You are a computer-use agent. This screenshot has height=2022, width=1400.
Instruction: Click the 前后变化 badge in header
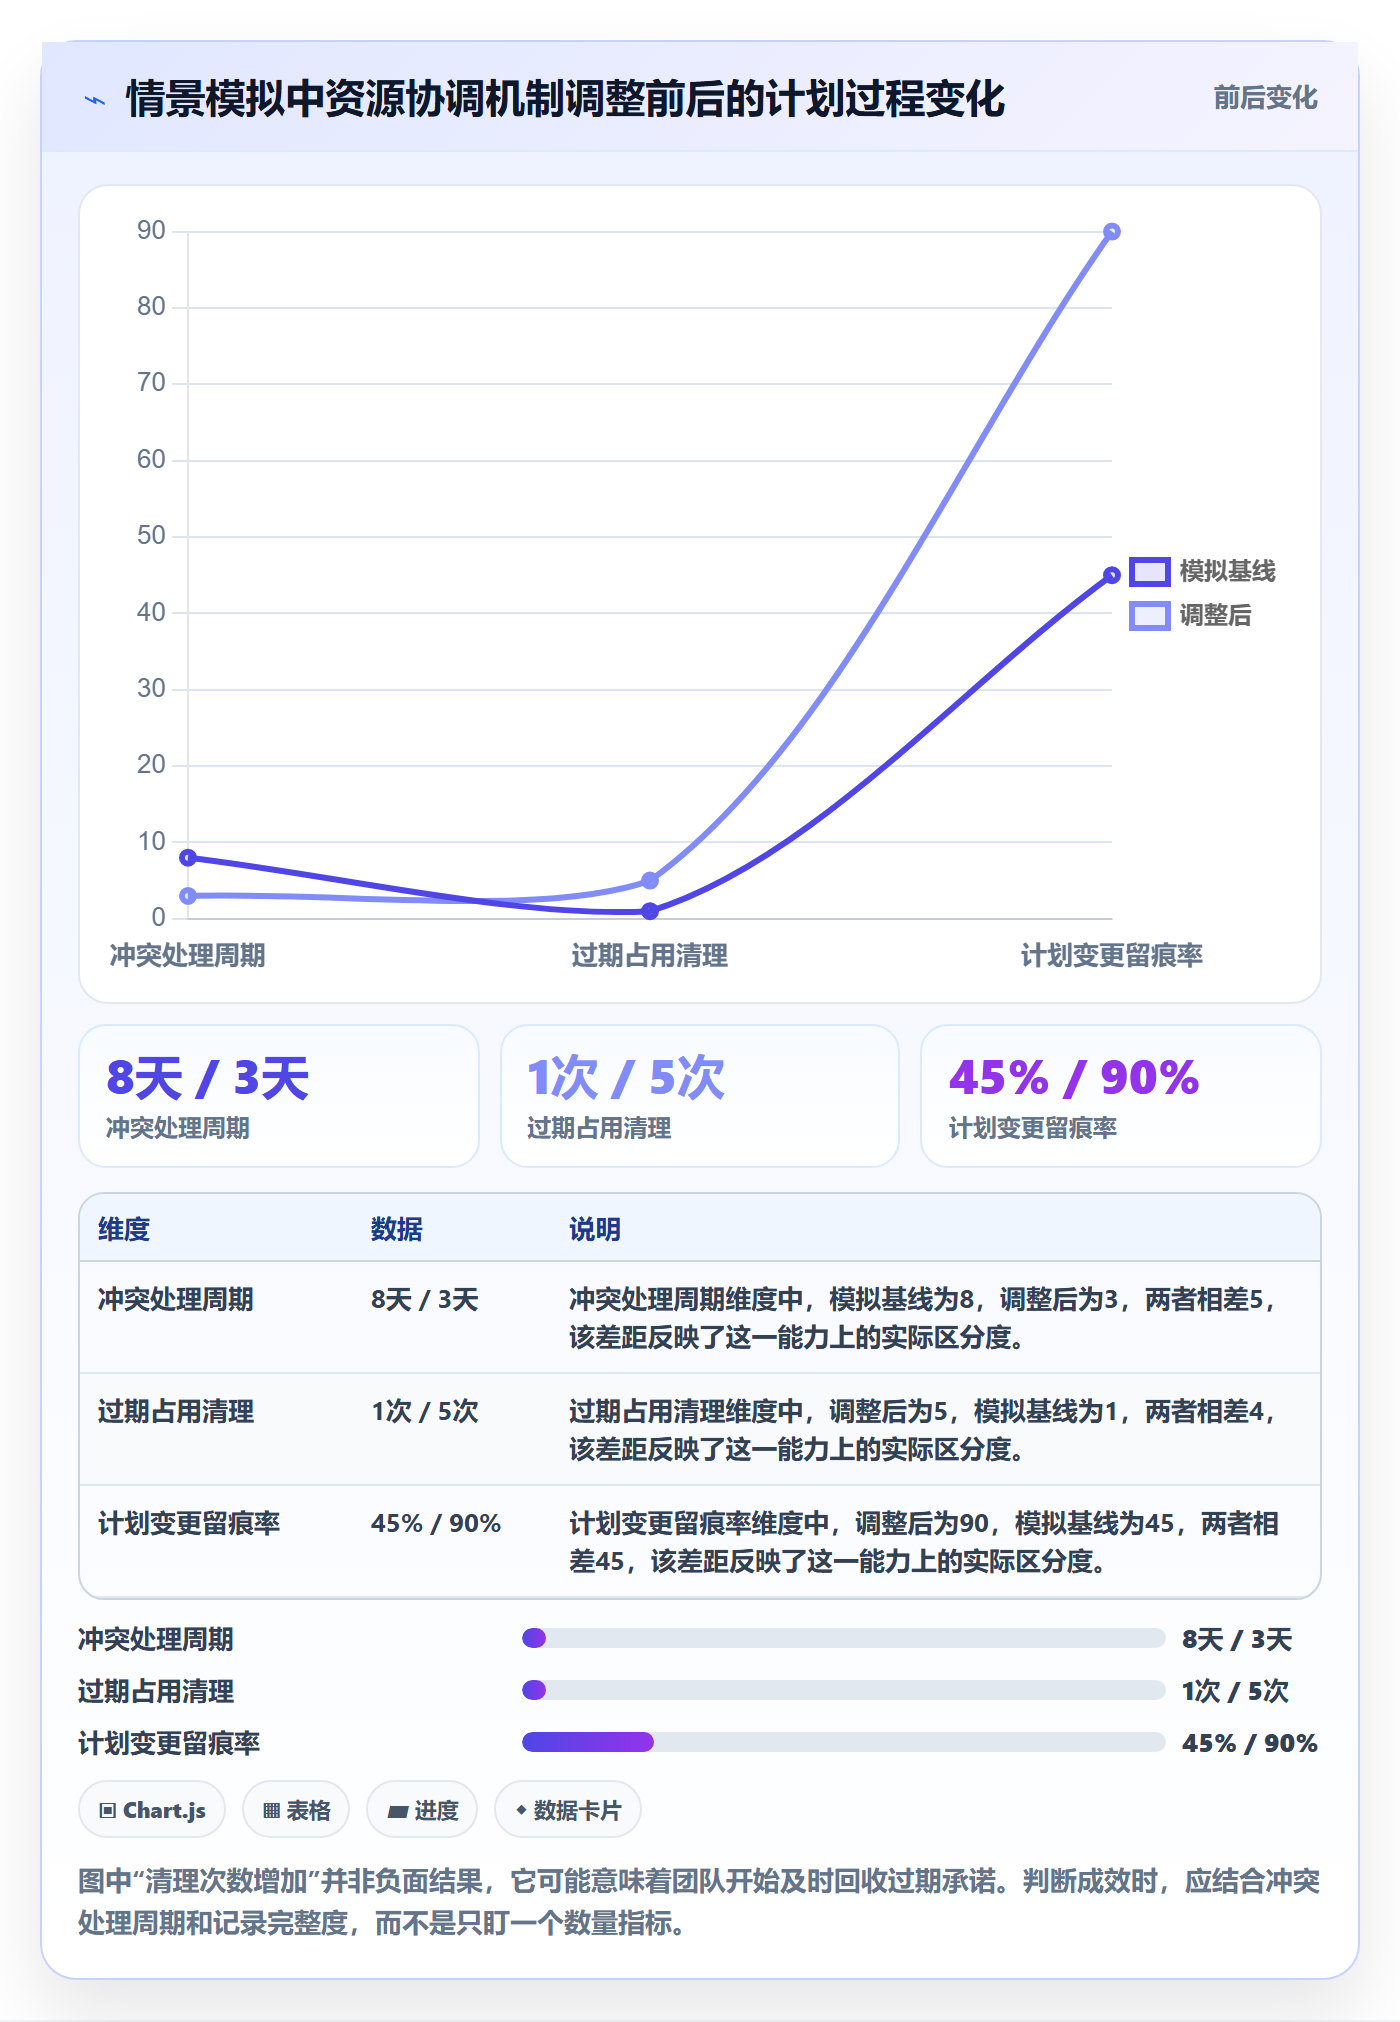pos(1265,98)
